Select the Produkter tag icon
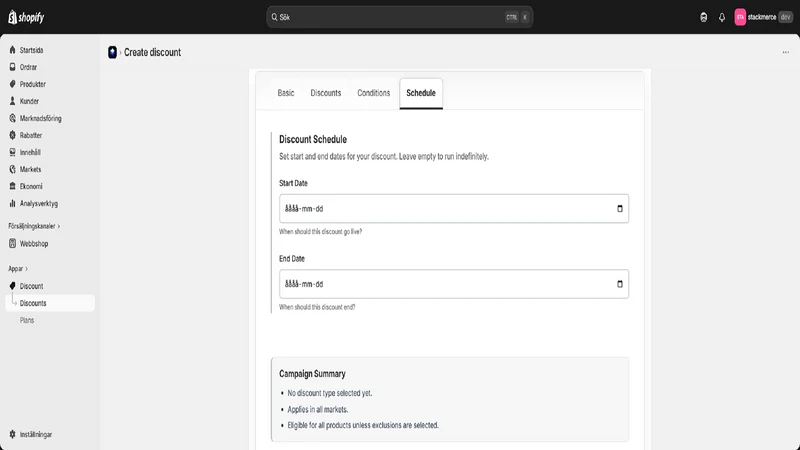The width and height of the screenshot is (800, 450). tap(12, 84)
